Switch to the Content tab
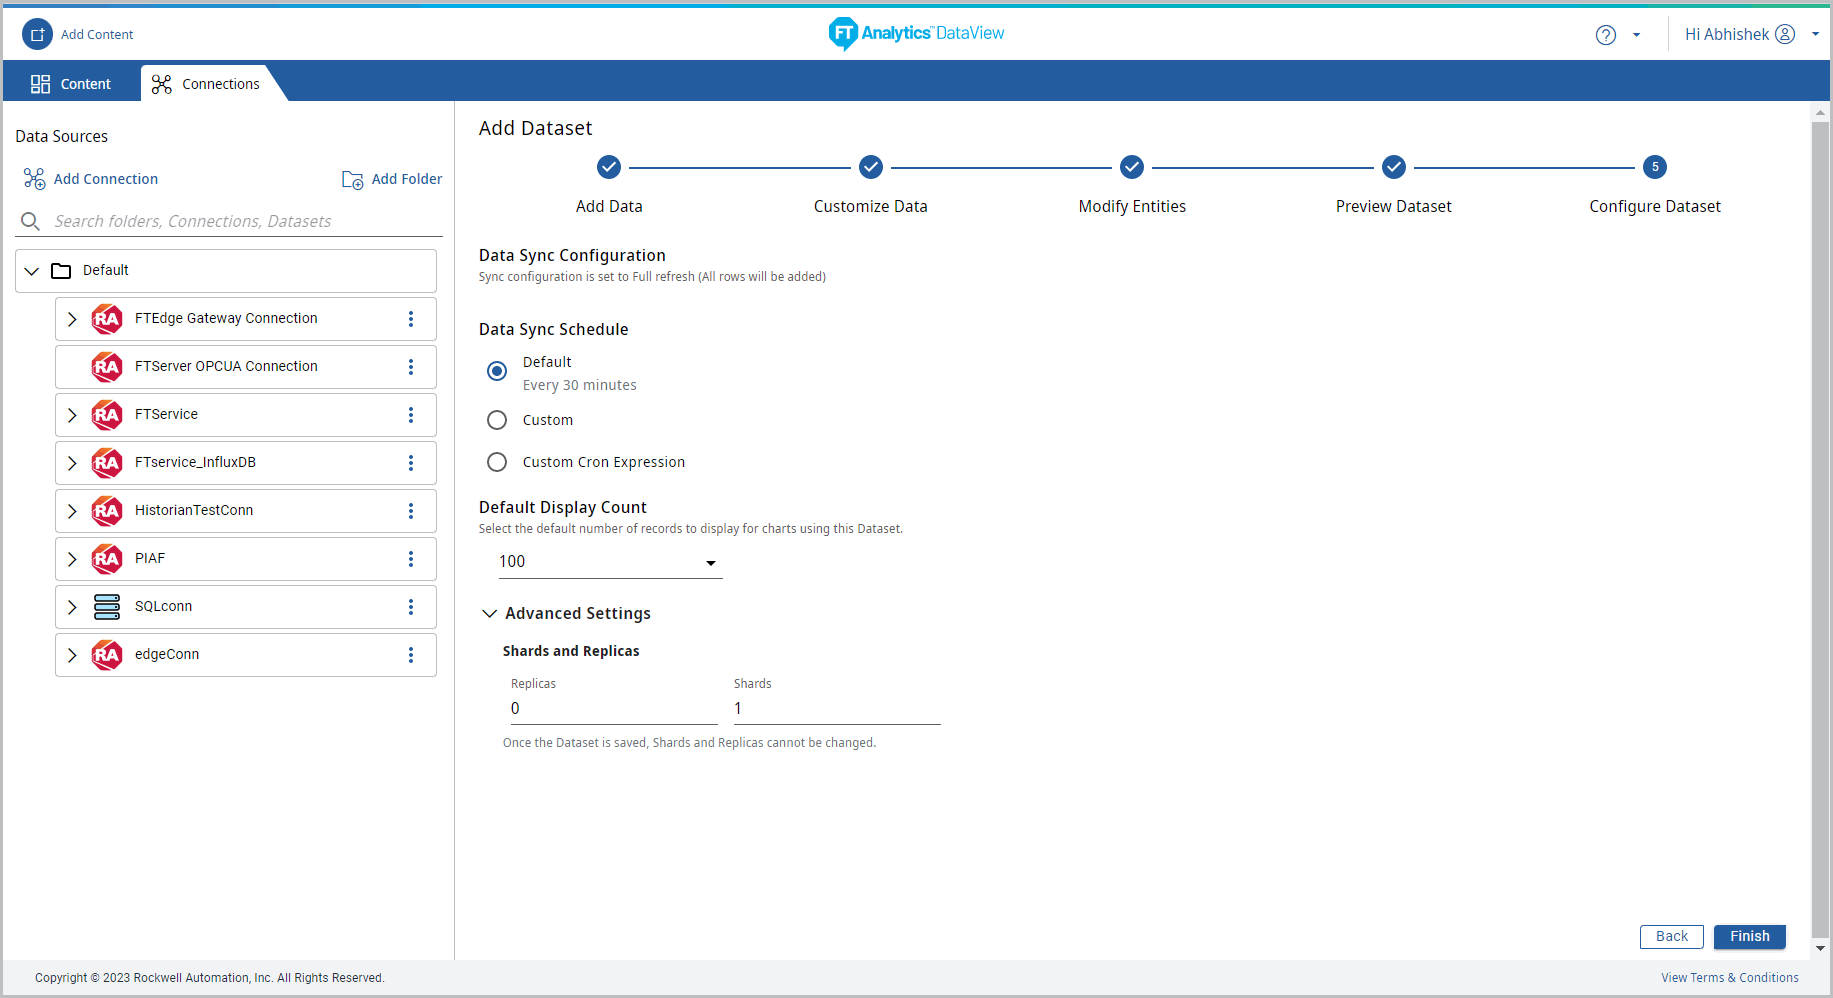Image resolution: width=1833 pixels, height=998 pixels. 71,84
